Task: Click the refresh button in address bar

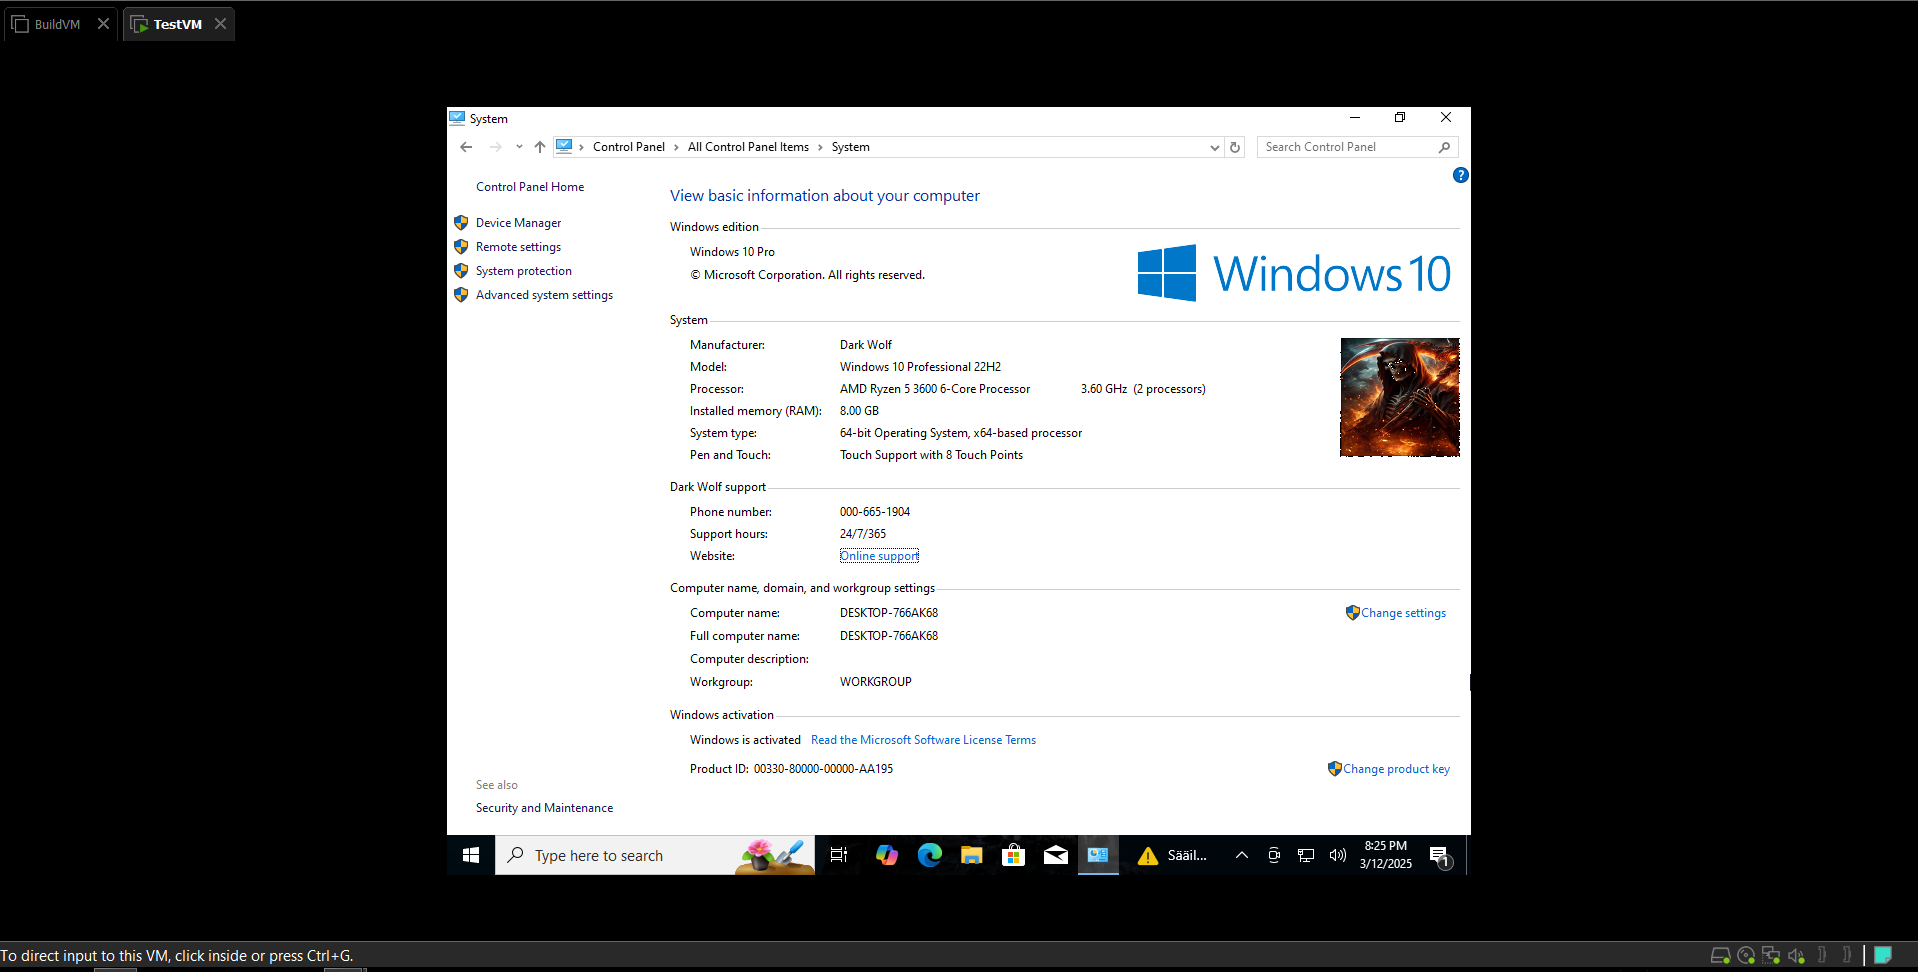Action: tap(1235, 147)
